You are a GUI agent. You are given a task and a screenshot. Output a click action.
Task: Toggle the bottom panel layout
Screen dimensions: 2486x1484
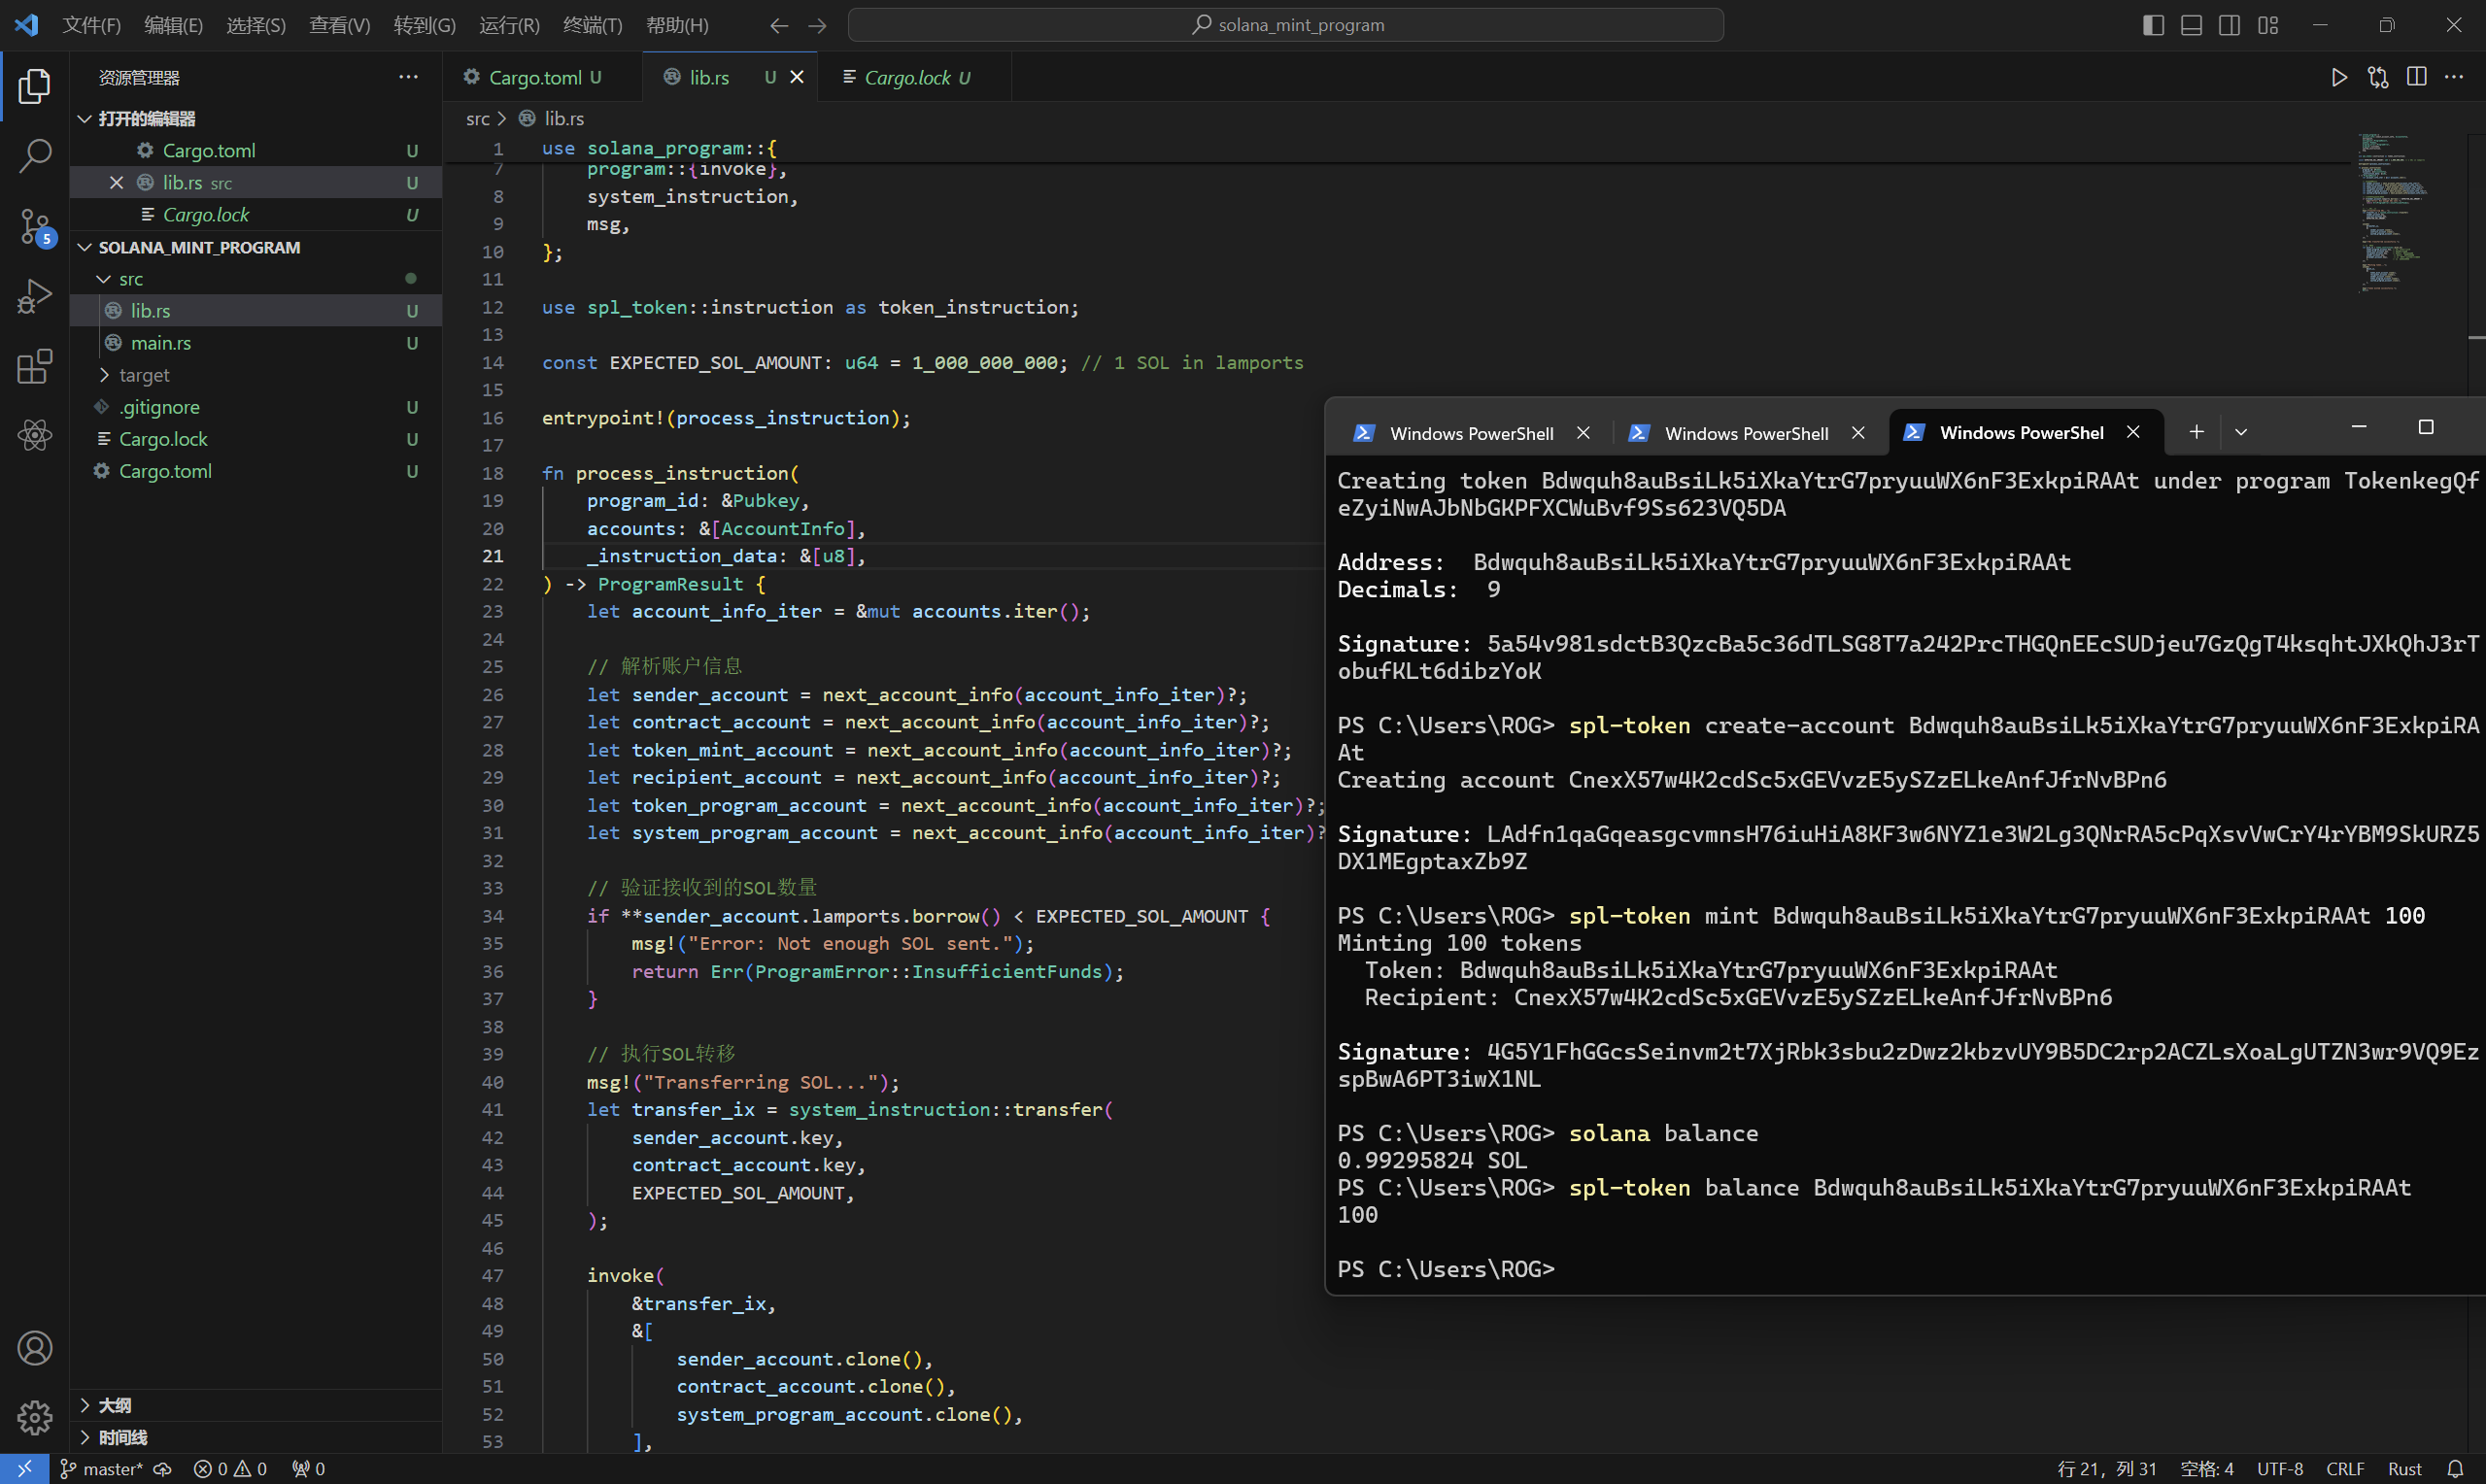(2191, 25)
